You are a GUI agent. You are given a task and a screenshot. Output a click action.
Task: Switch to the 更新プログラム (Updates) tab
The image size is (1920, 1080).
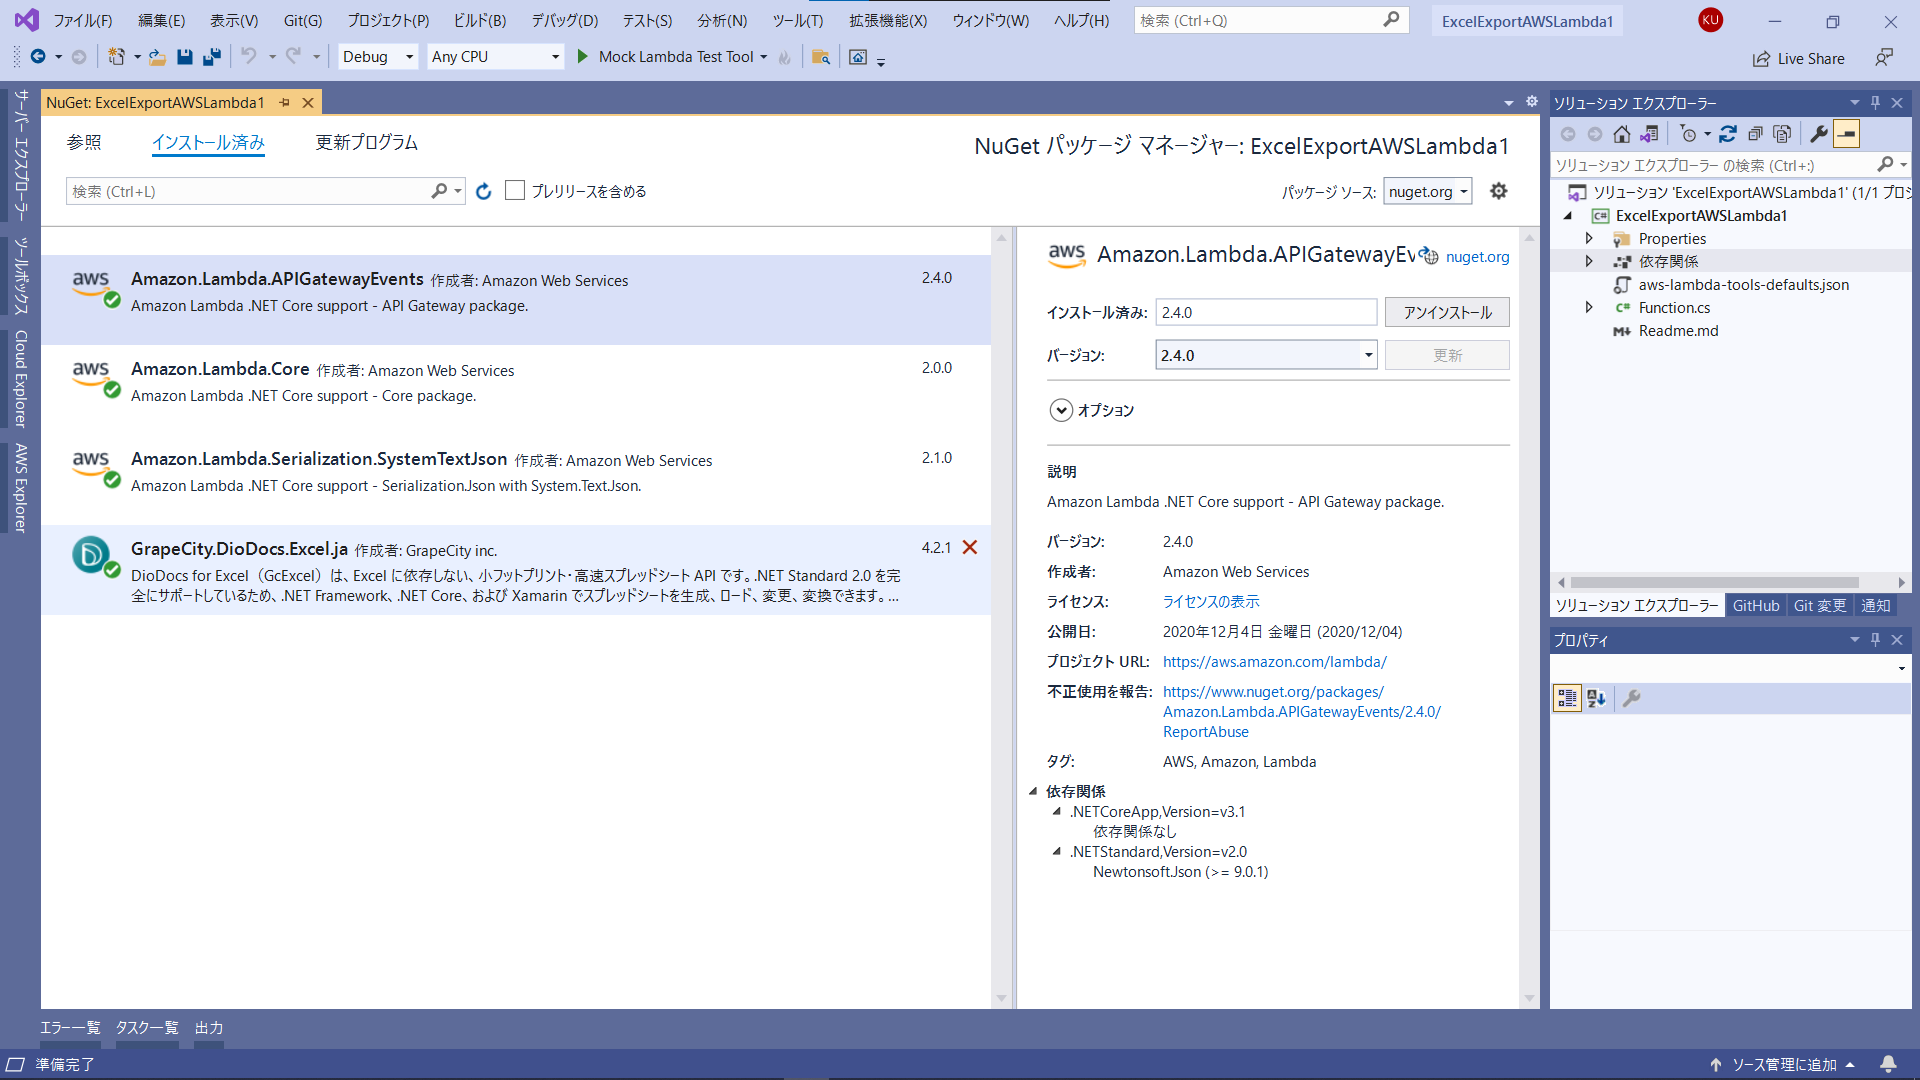tap(367, 142)
